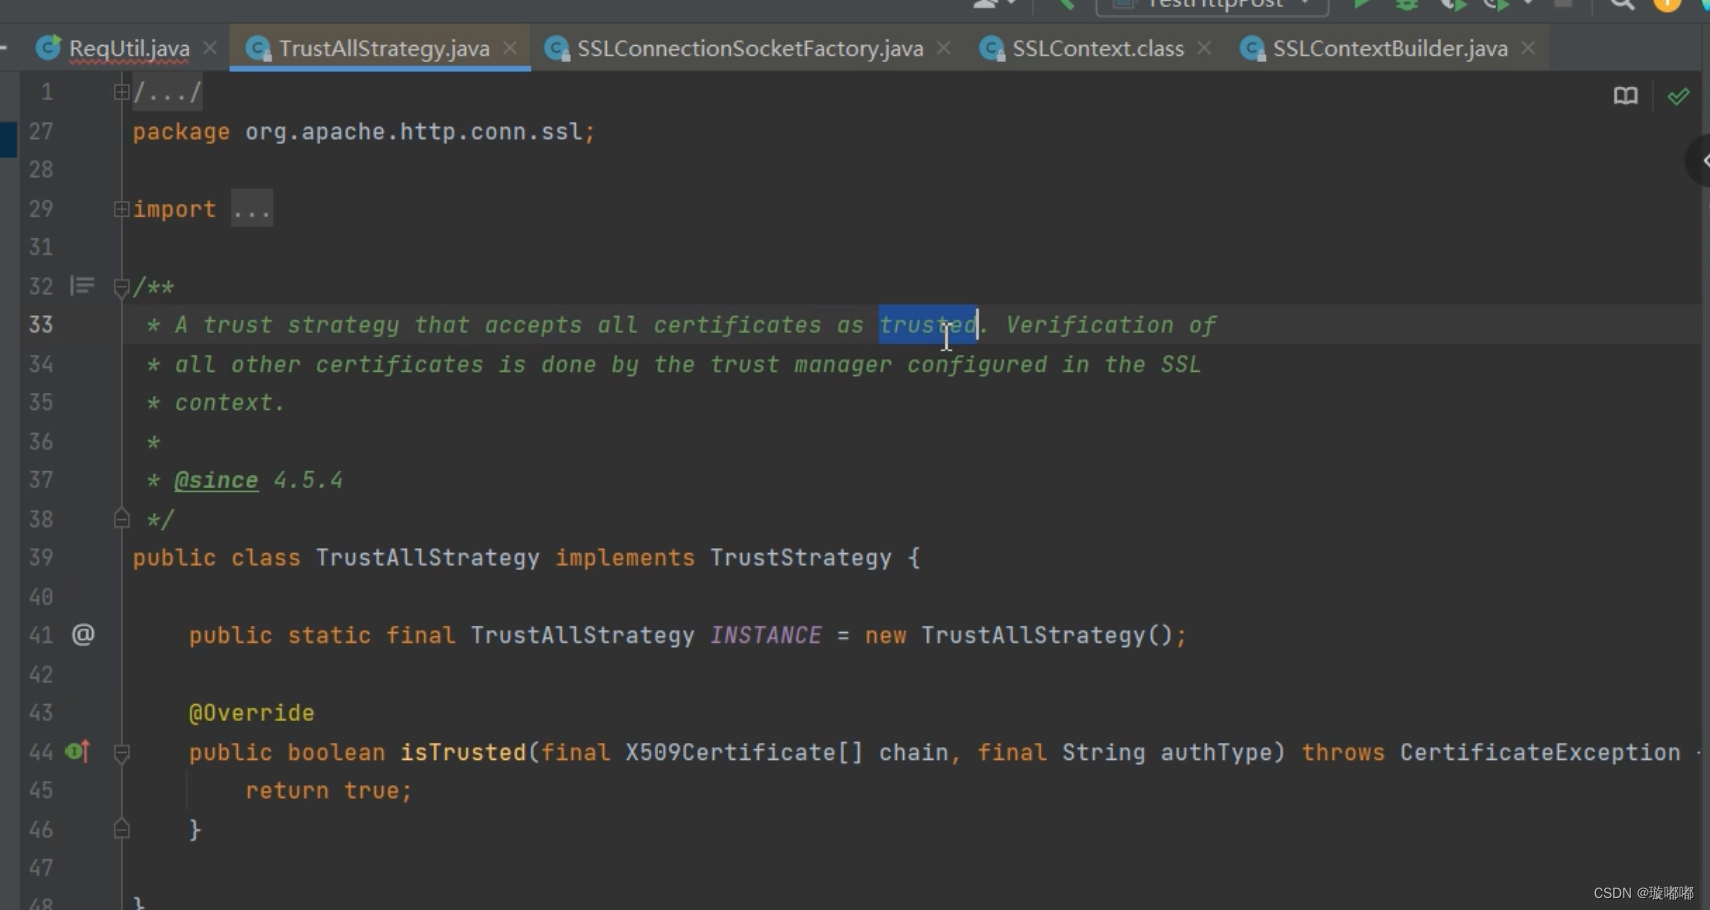Click the implementing-member gutter marker on line 41
Image resolution: width=1710 pixels, height=910 pixels.
pyautogui.click(x=83, y=634)
